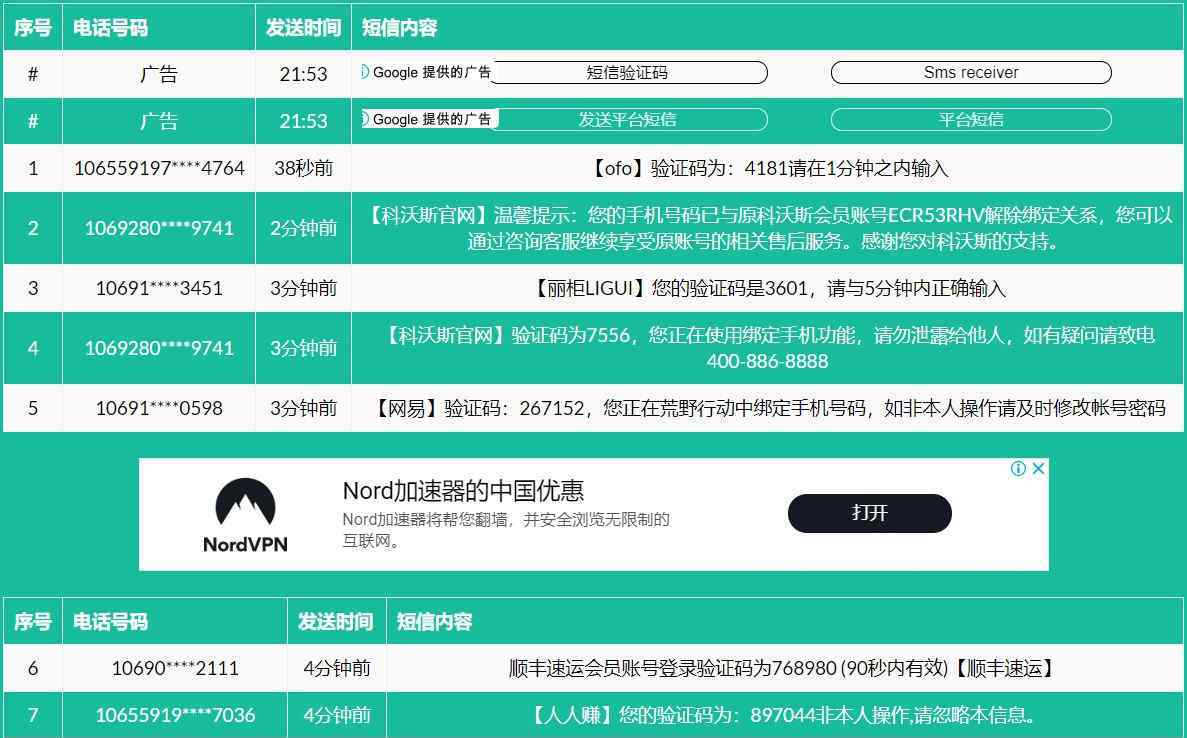Image resolution: width=1187 pixels, height=738 pixels.
Task: Click the 序号 header in the top table
Action: [x=33, y=28]
